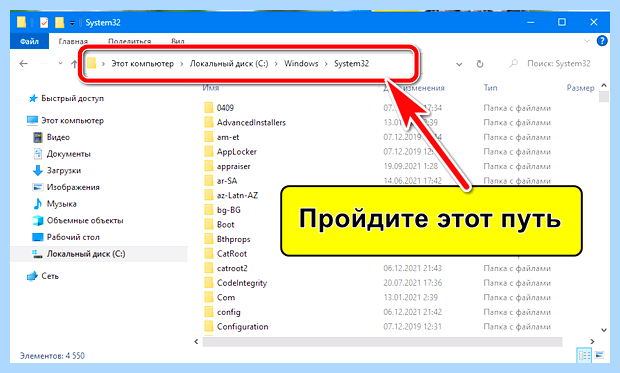The image size is (620, 373).
Task: Click the folder icon in the address bar
Action: 91,63
